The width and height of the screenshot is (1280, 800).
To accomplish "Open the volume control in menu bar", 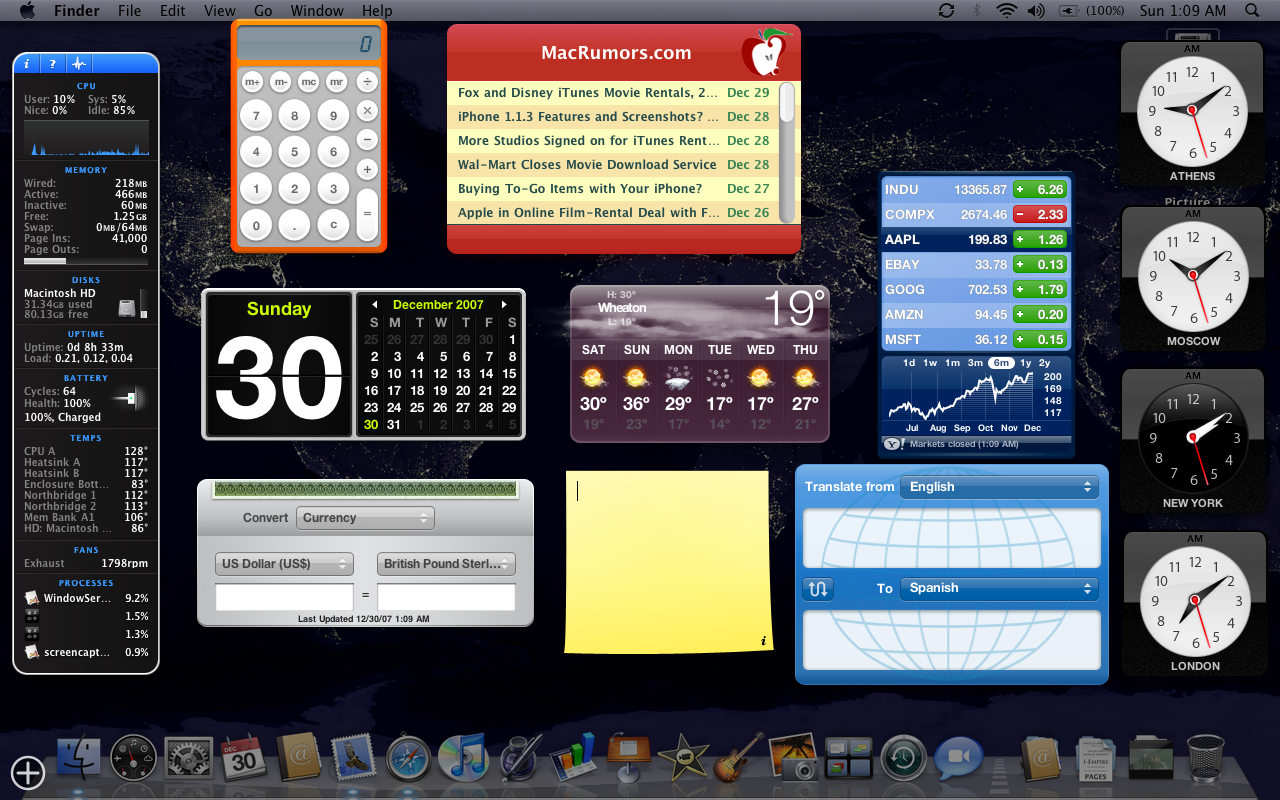I will click(x=1036, y=10).
